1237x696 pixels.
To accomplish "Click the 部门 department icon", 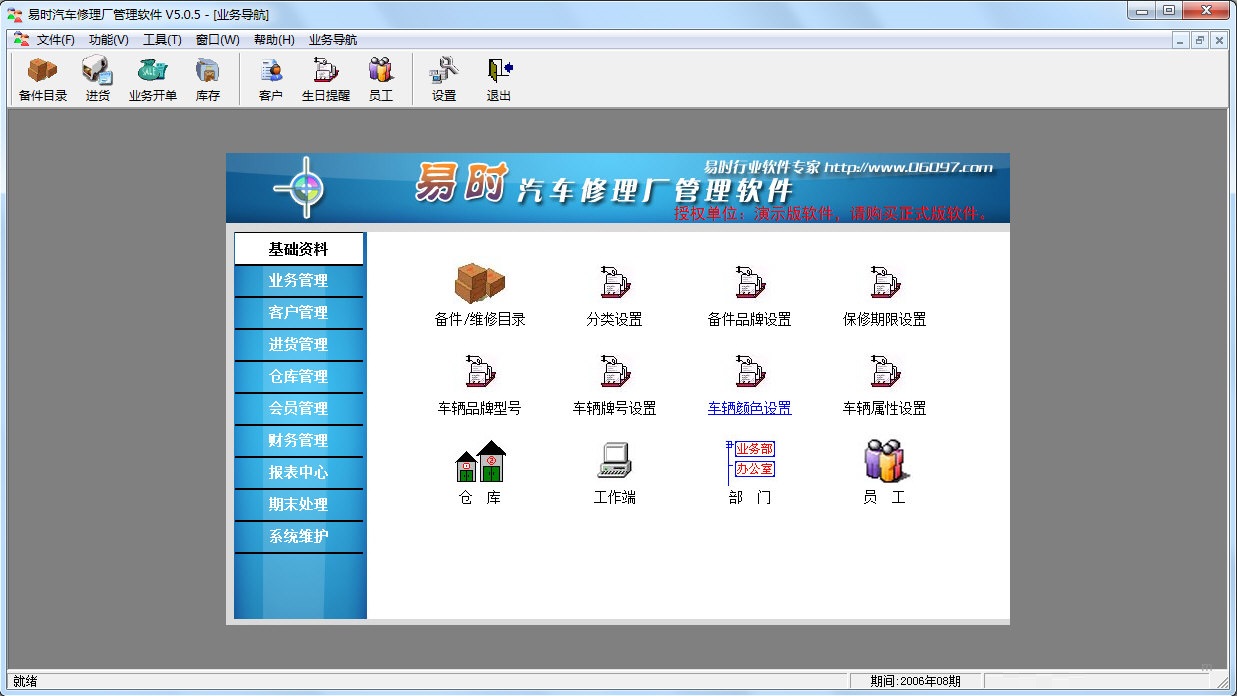I will 750,462.
